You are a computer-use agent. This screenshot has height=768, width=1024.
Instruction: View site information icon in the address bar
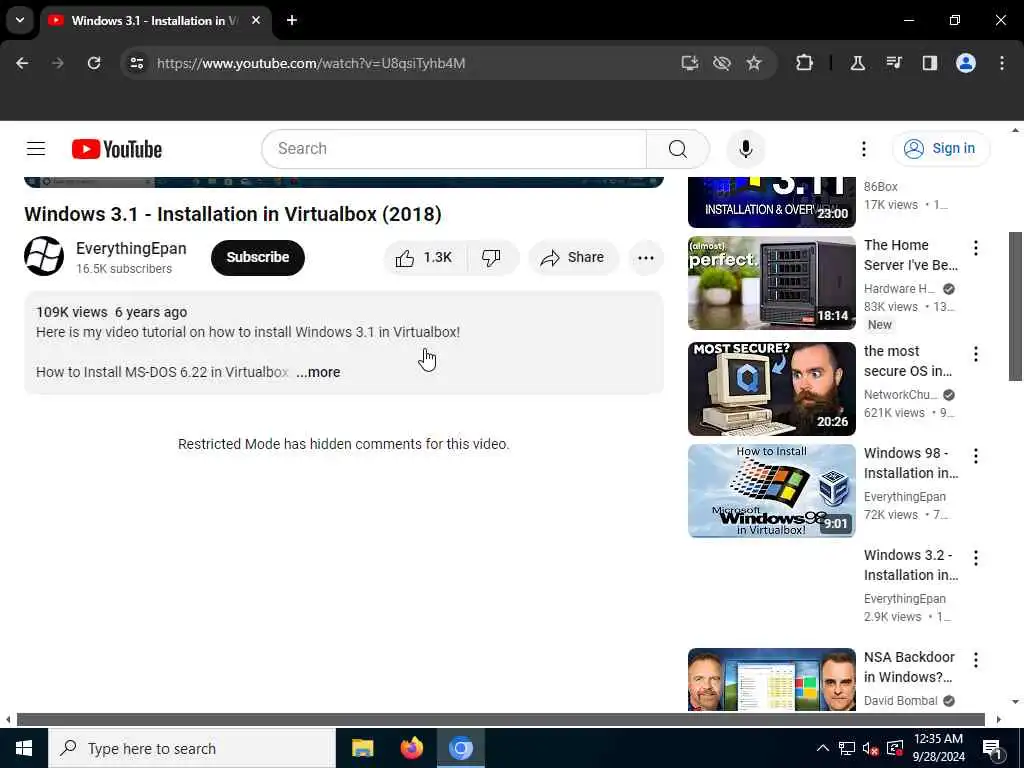[x=136, y=63]
